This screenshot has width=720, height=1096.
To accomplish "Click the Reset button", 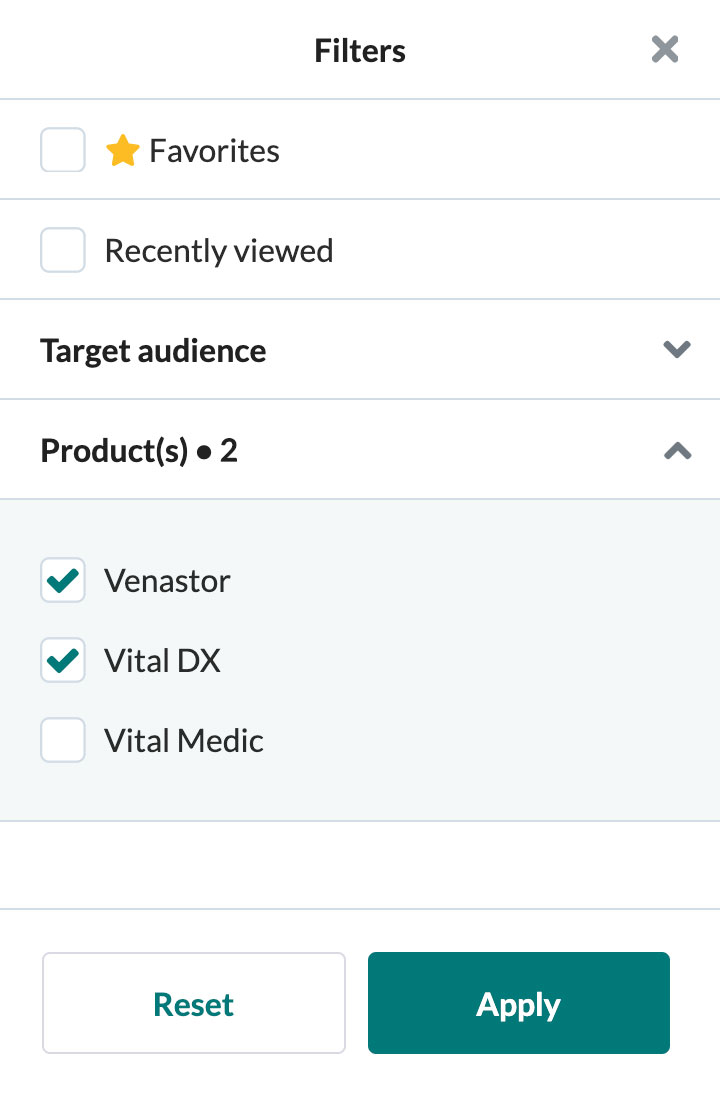I will coord(194,1003).
